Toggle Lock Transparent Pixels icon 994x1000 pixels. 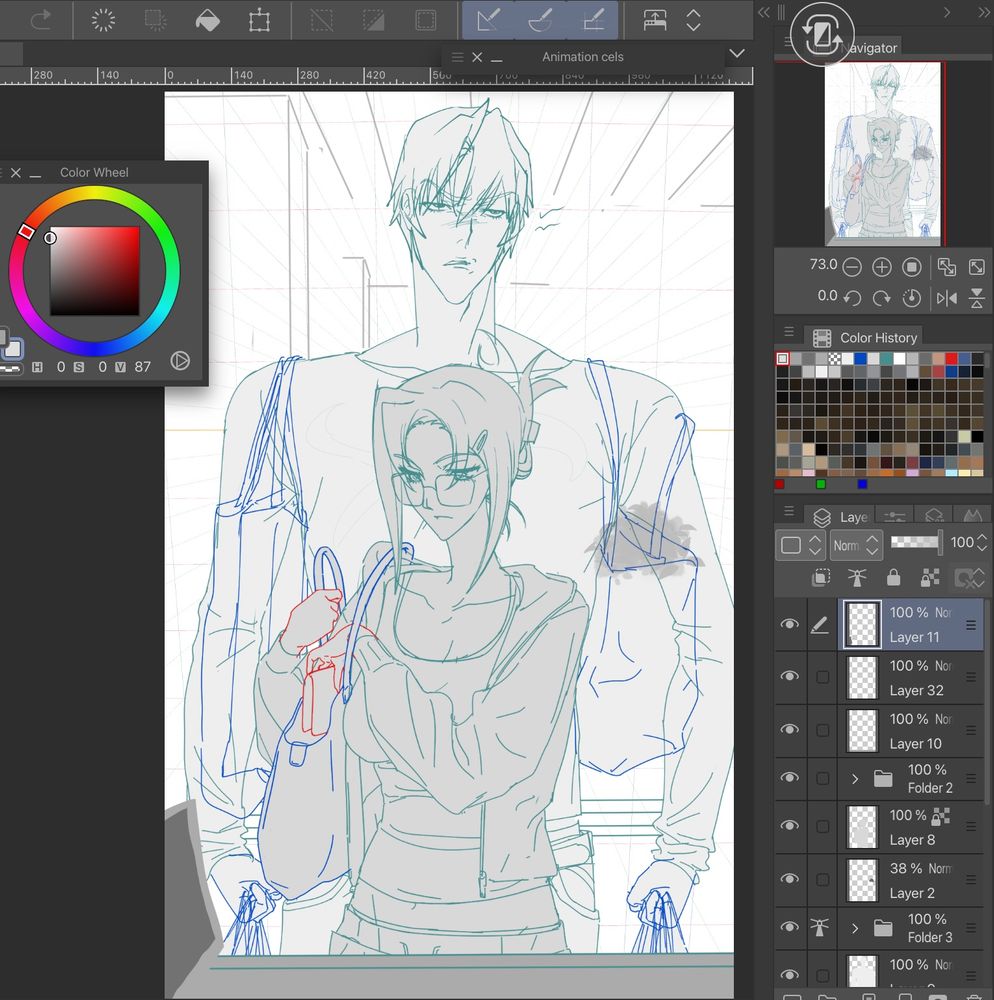(x=930, y=578)
